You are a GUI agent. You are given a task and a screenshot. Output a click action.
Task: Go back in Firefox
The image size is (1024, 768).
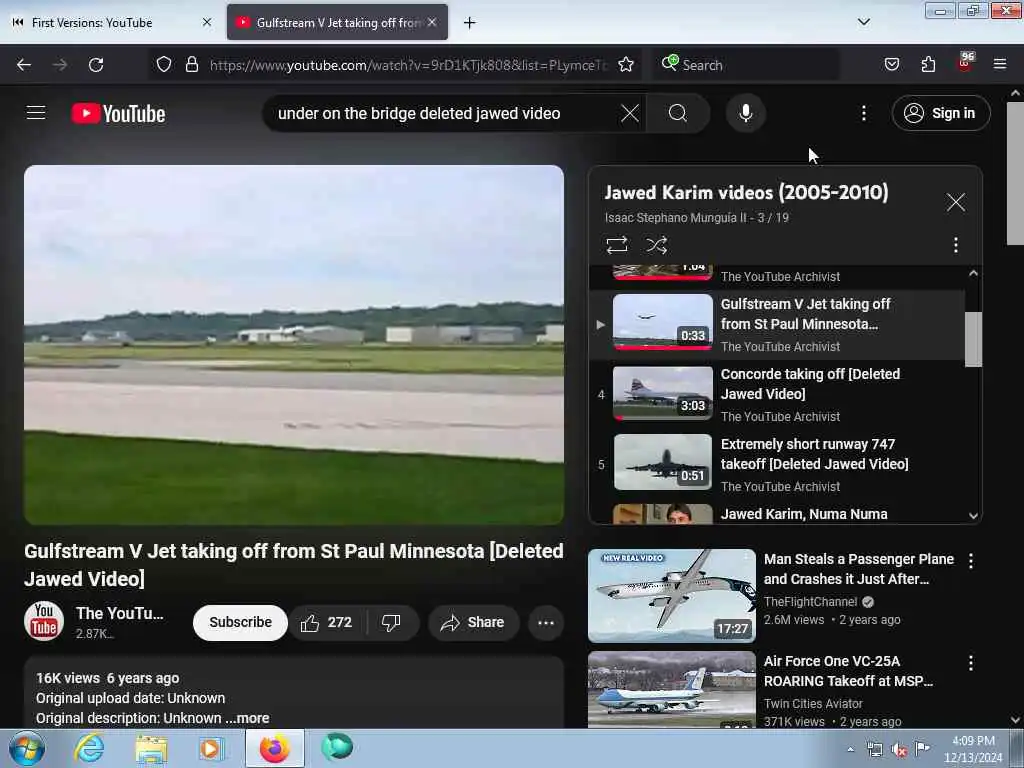pos(24,65)
